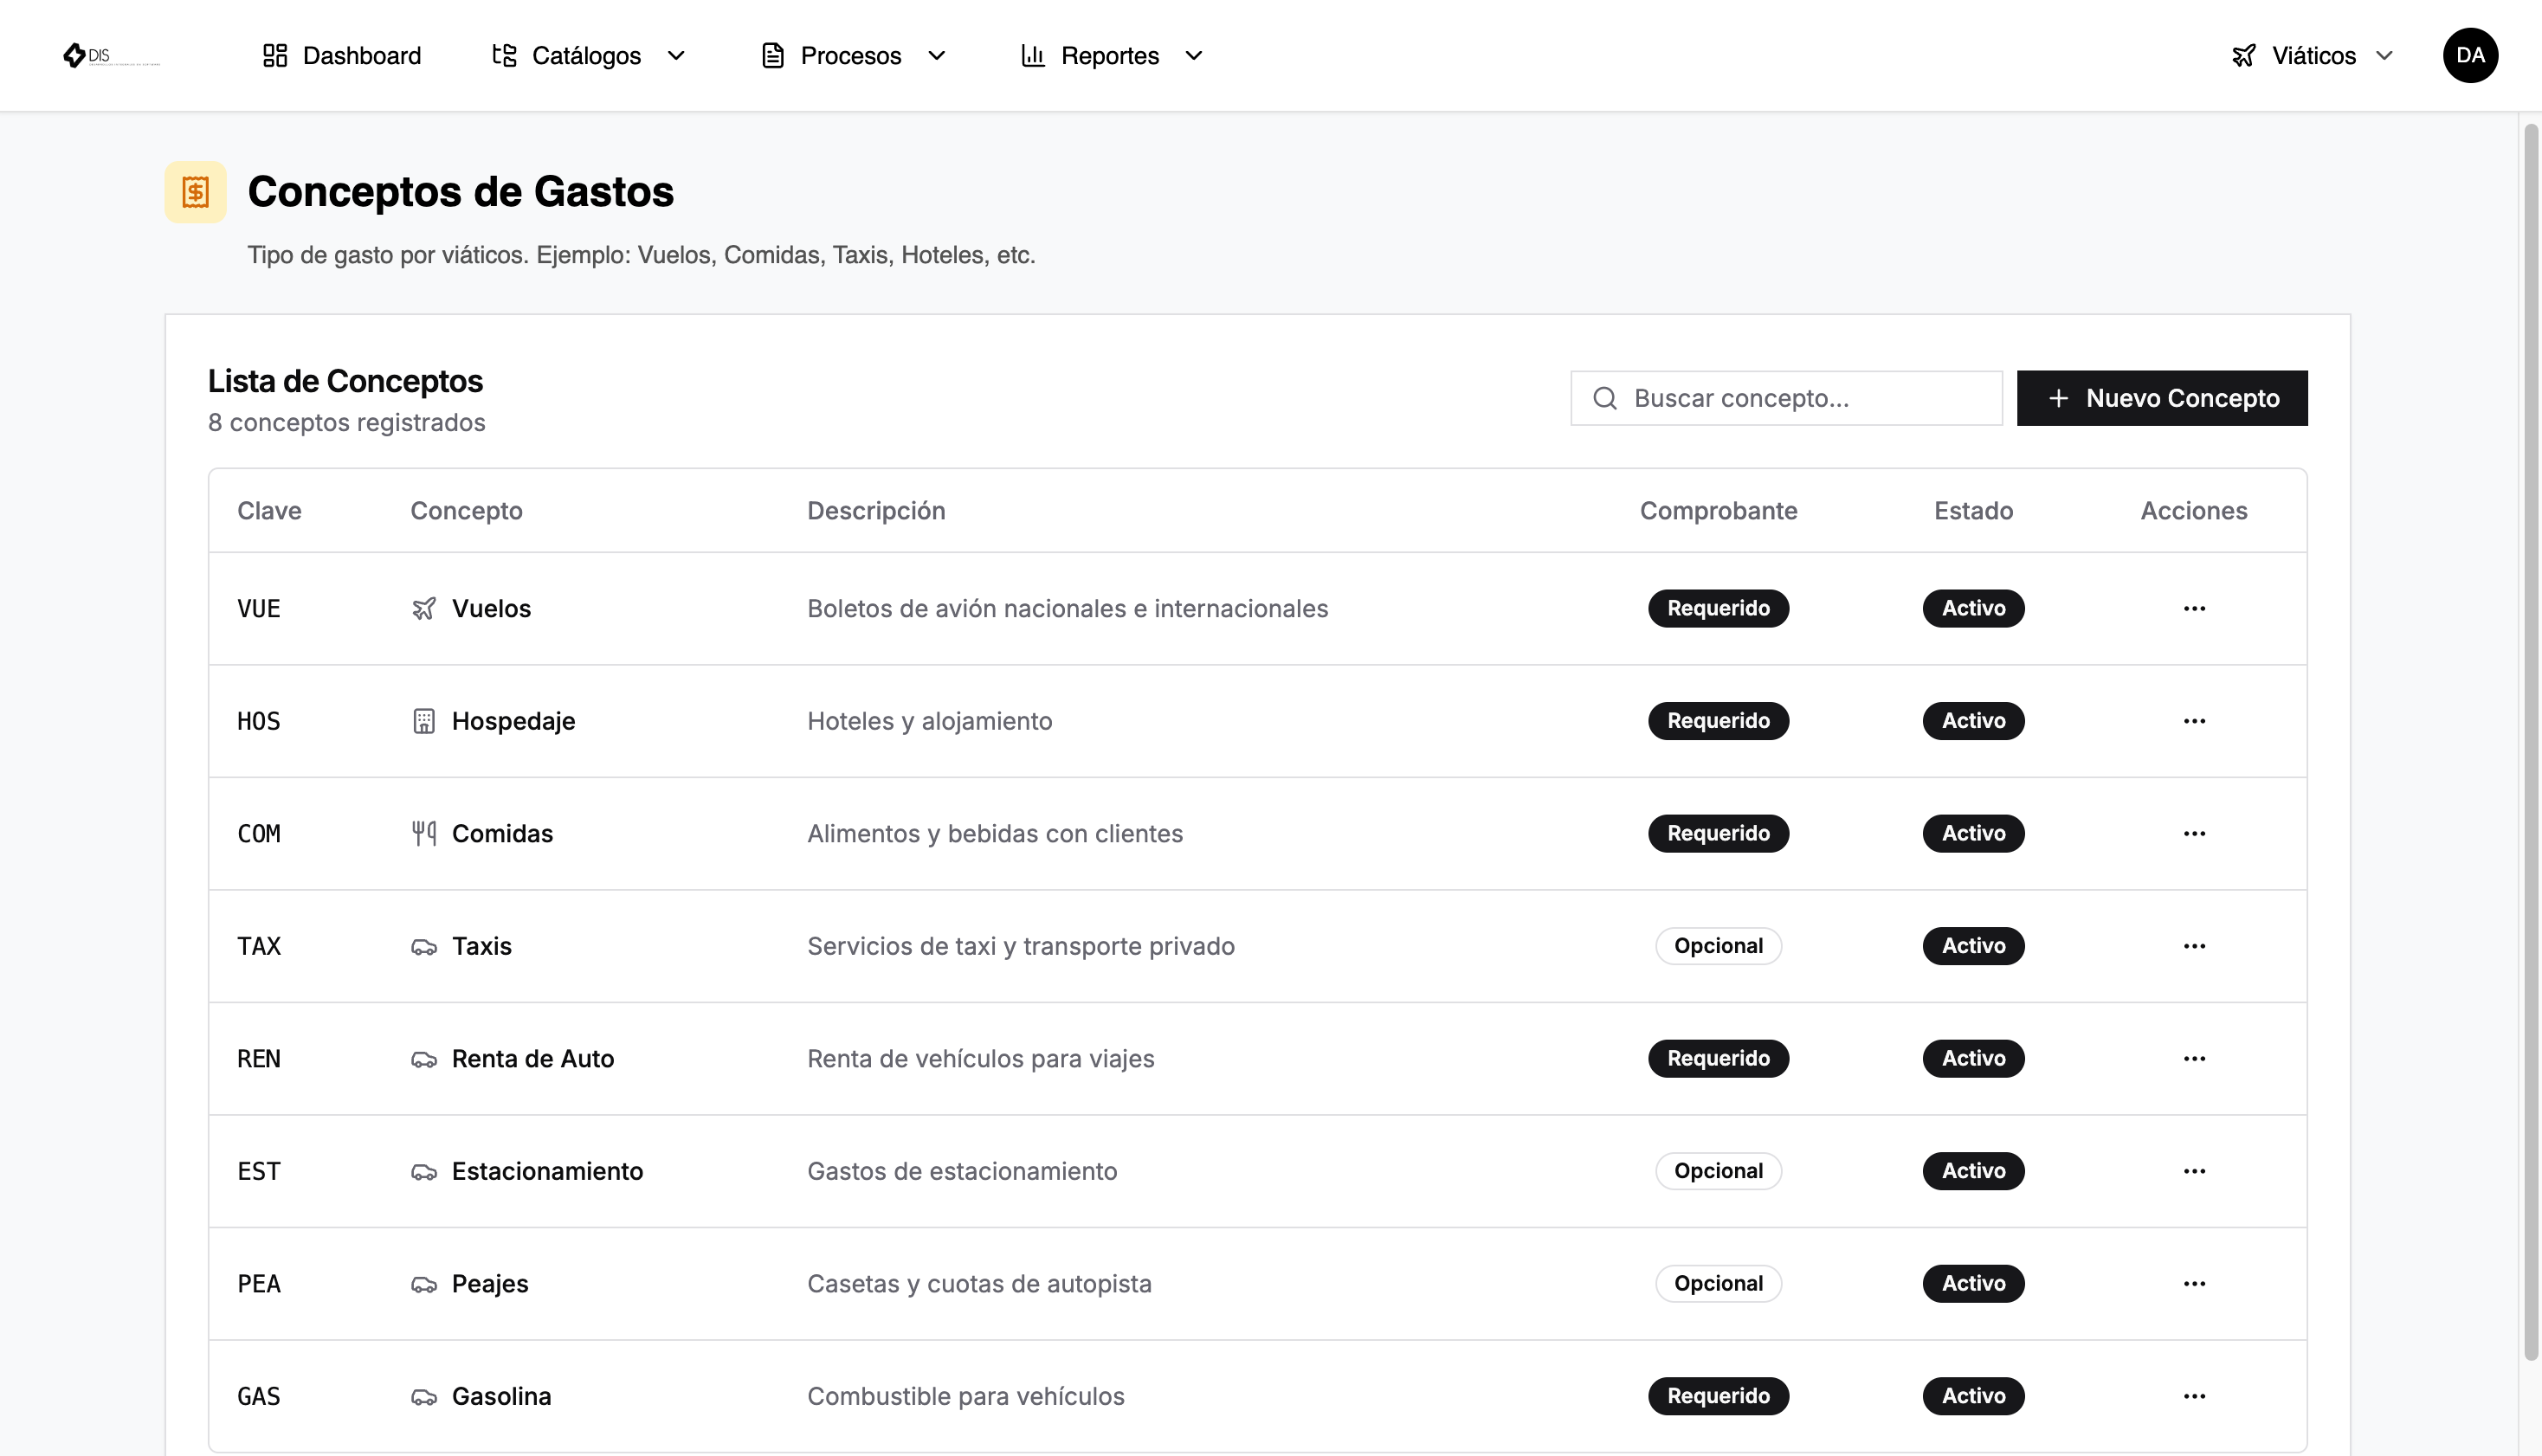Click the Viáticos airplane icon

coord(2244,55)
